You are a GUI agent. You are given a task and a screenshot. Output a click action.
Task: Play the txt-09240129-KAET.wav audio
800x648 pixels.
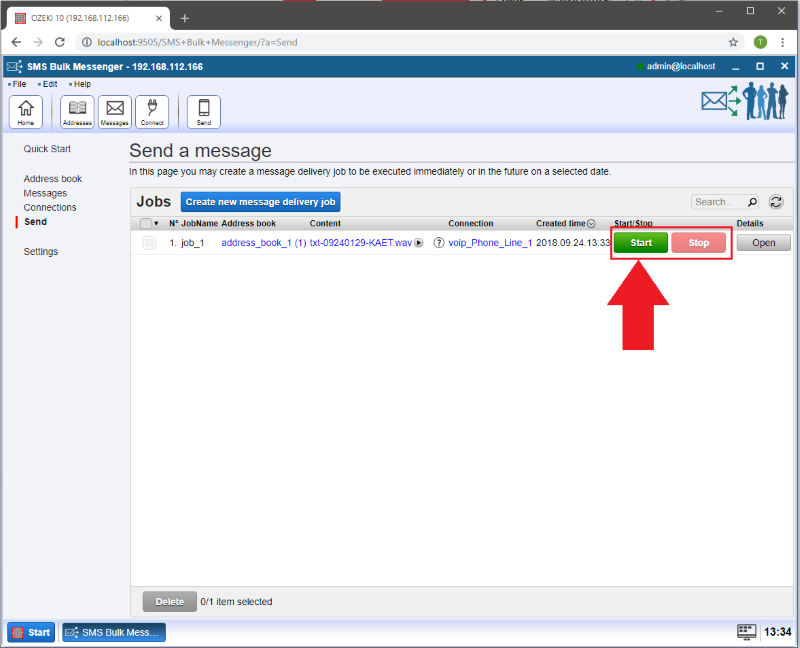pyautogui.click(x=419, y=243)
